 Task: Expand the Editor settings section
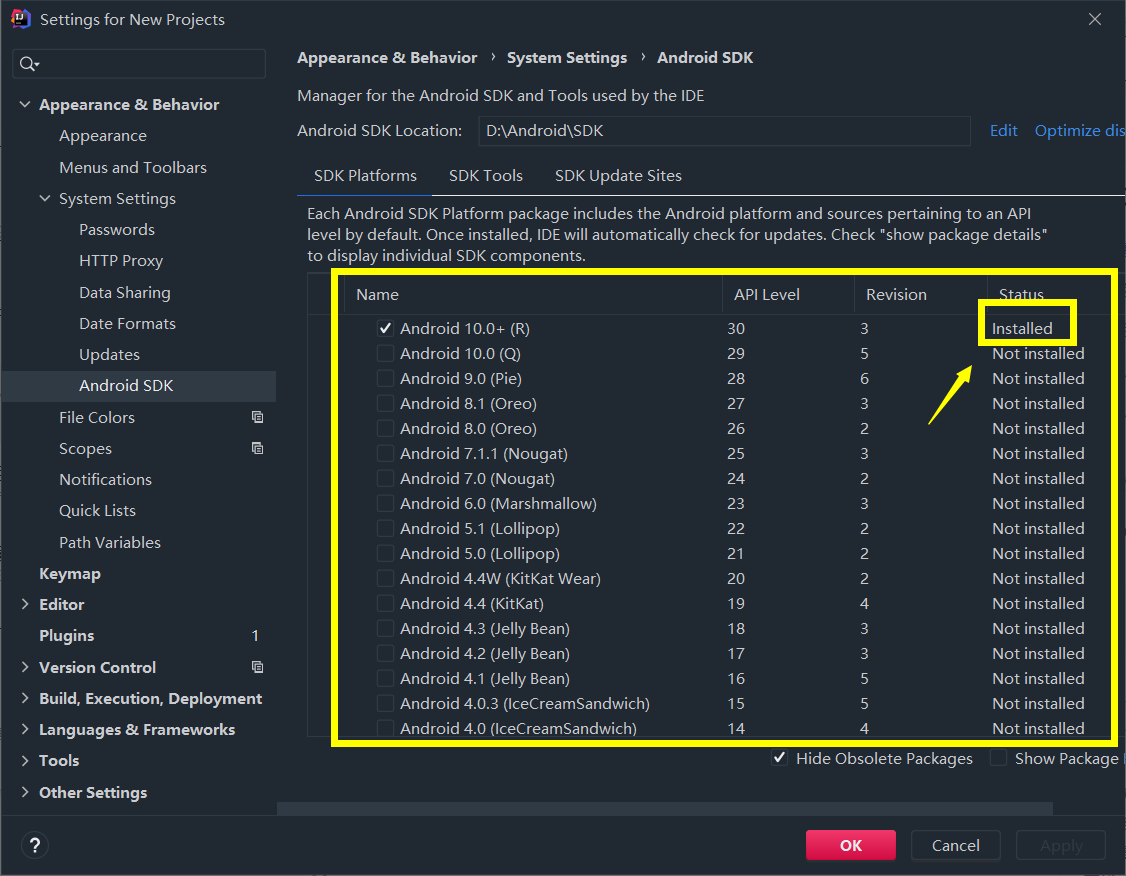pos(25,604)
